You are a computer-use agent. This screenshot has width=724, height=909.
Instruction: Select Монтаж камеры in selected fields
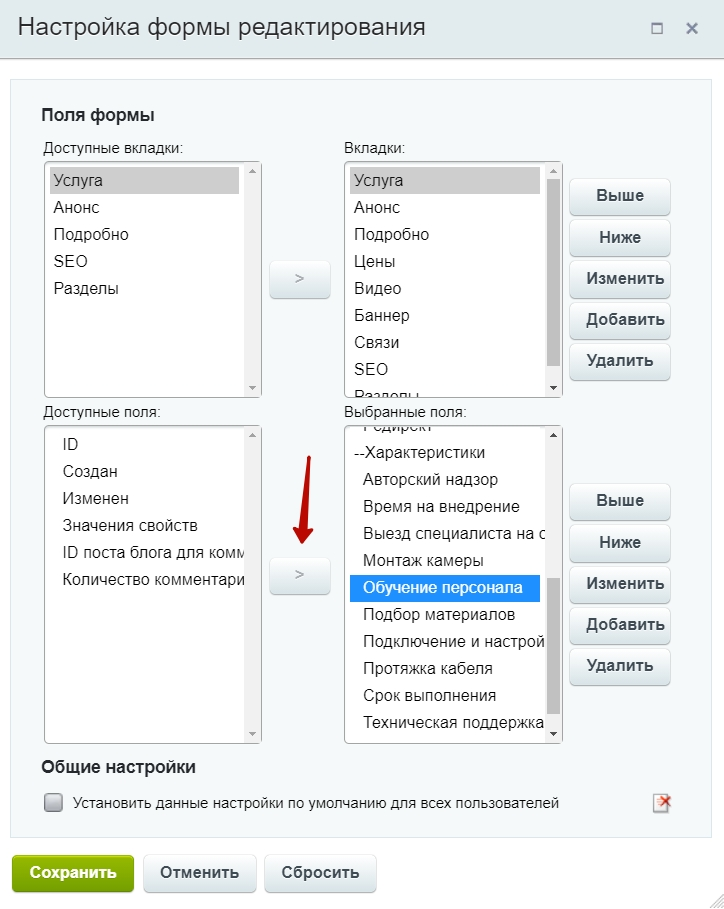click(x=423, y=560)
